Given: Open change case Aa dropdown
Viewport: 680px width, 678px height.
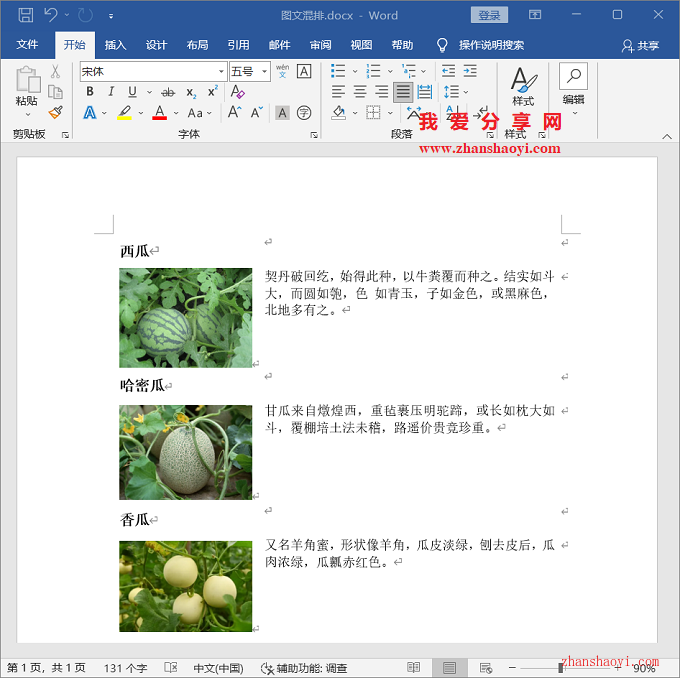Looking at the screenshot, I should [x=199, y=113].
